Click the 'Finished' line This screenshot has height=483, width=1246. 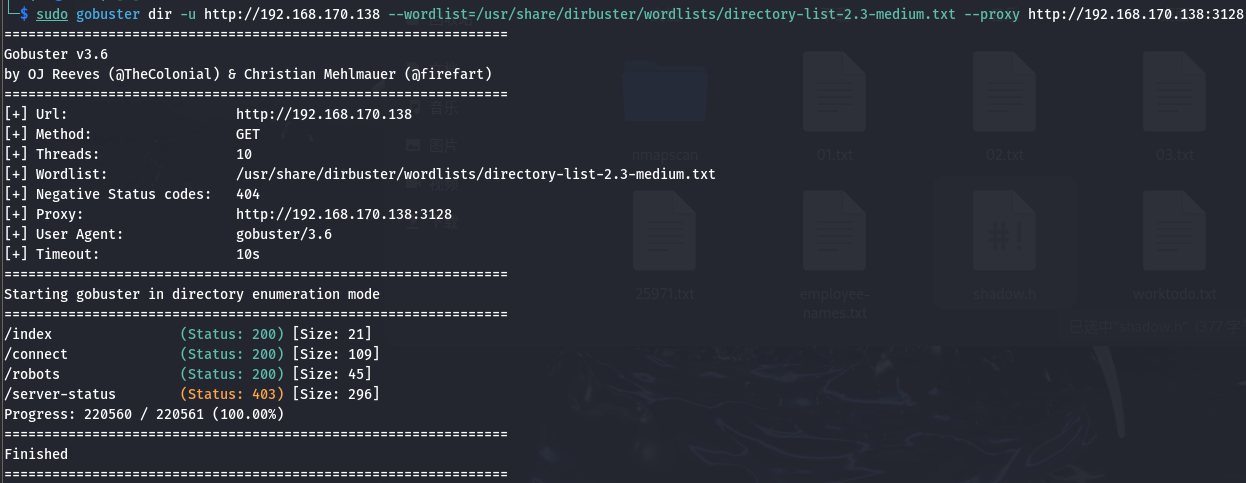pos(36,454)
